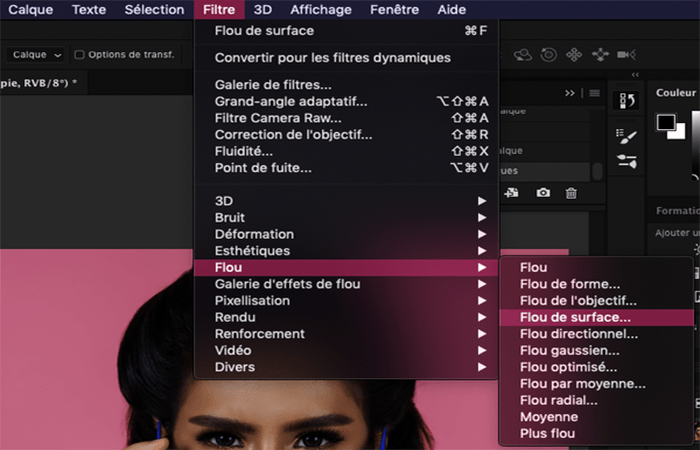Create new document from current state

click(x=512, y=193)
